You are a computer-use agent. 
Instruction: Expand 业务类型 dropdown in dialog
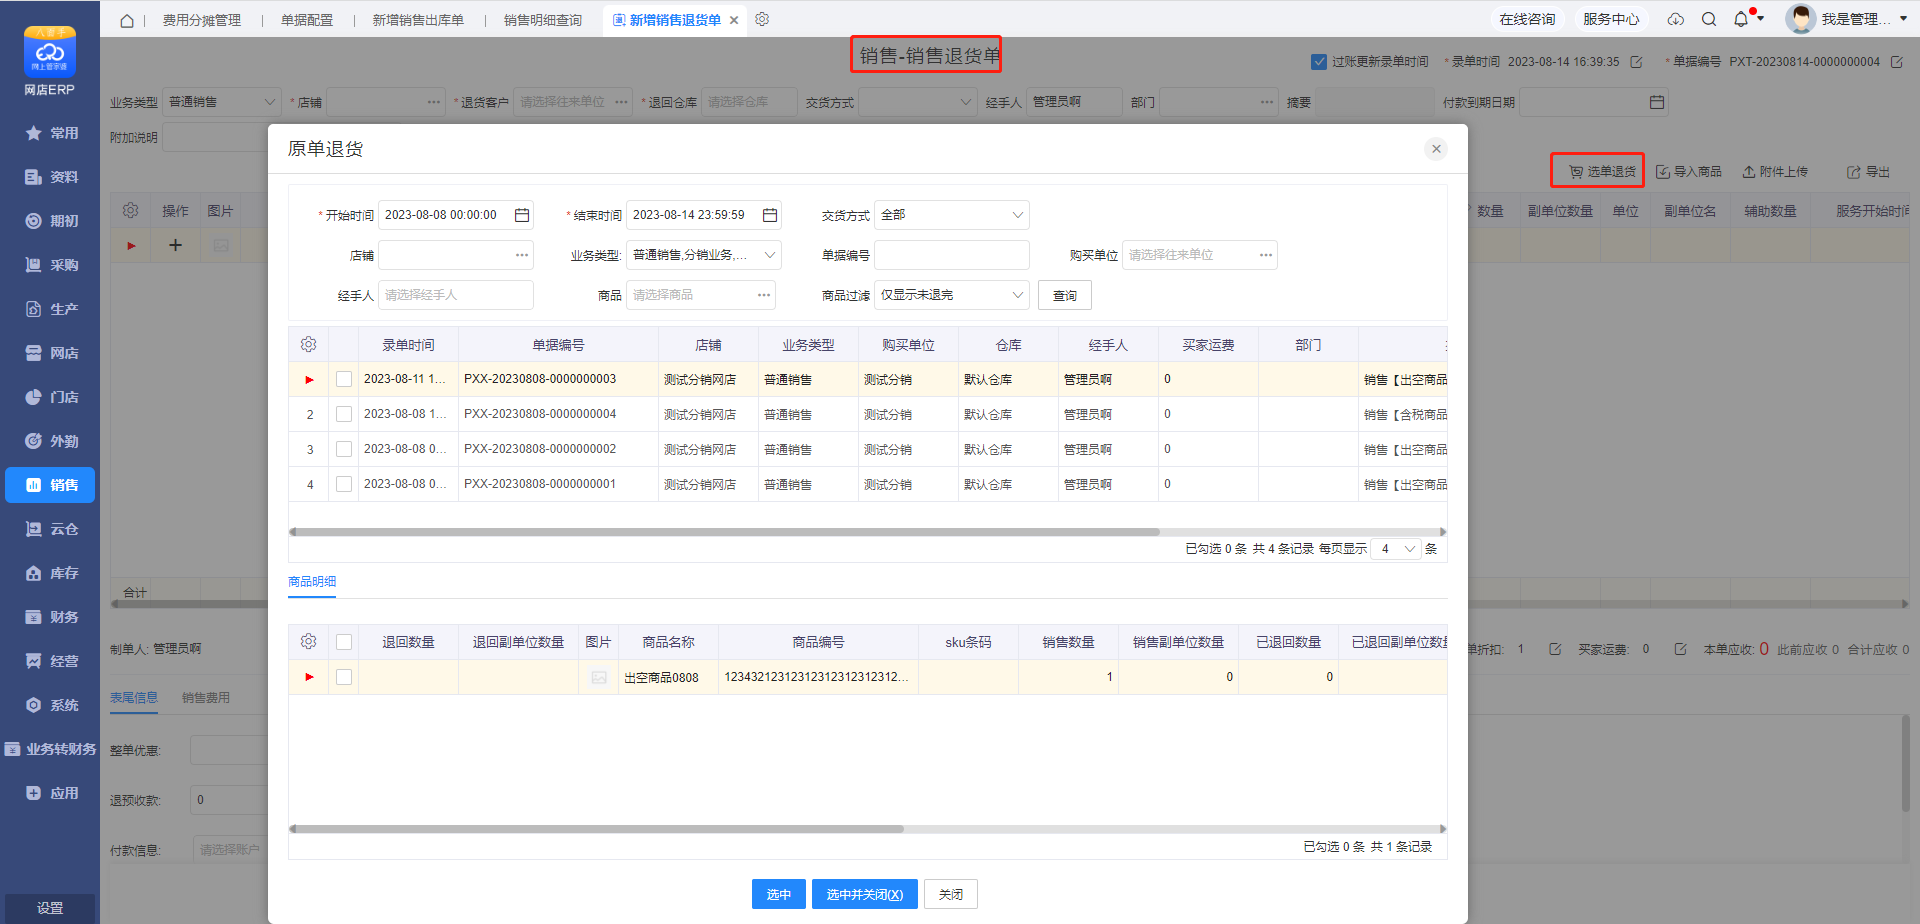pos(770,255)
